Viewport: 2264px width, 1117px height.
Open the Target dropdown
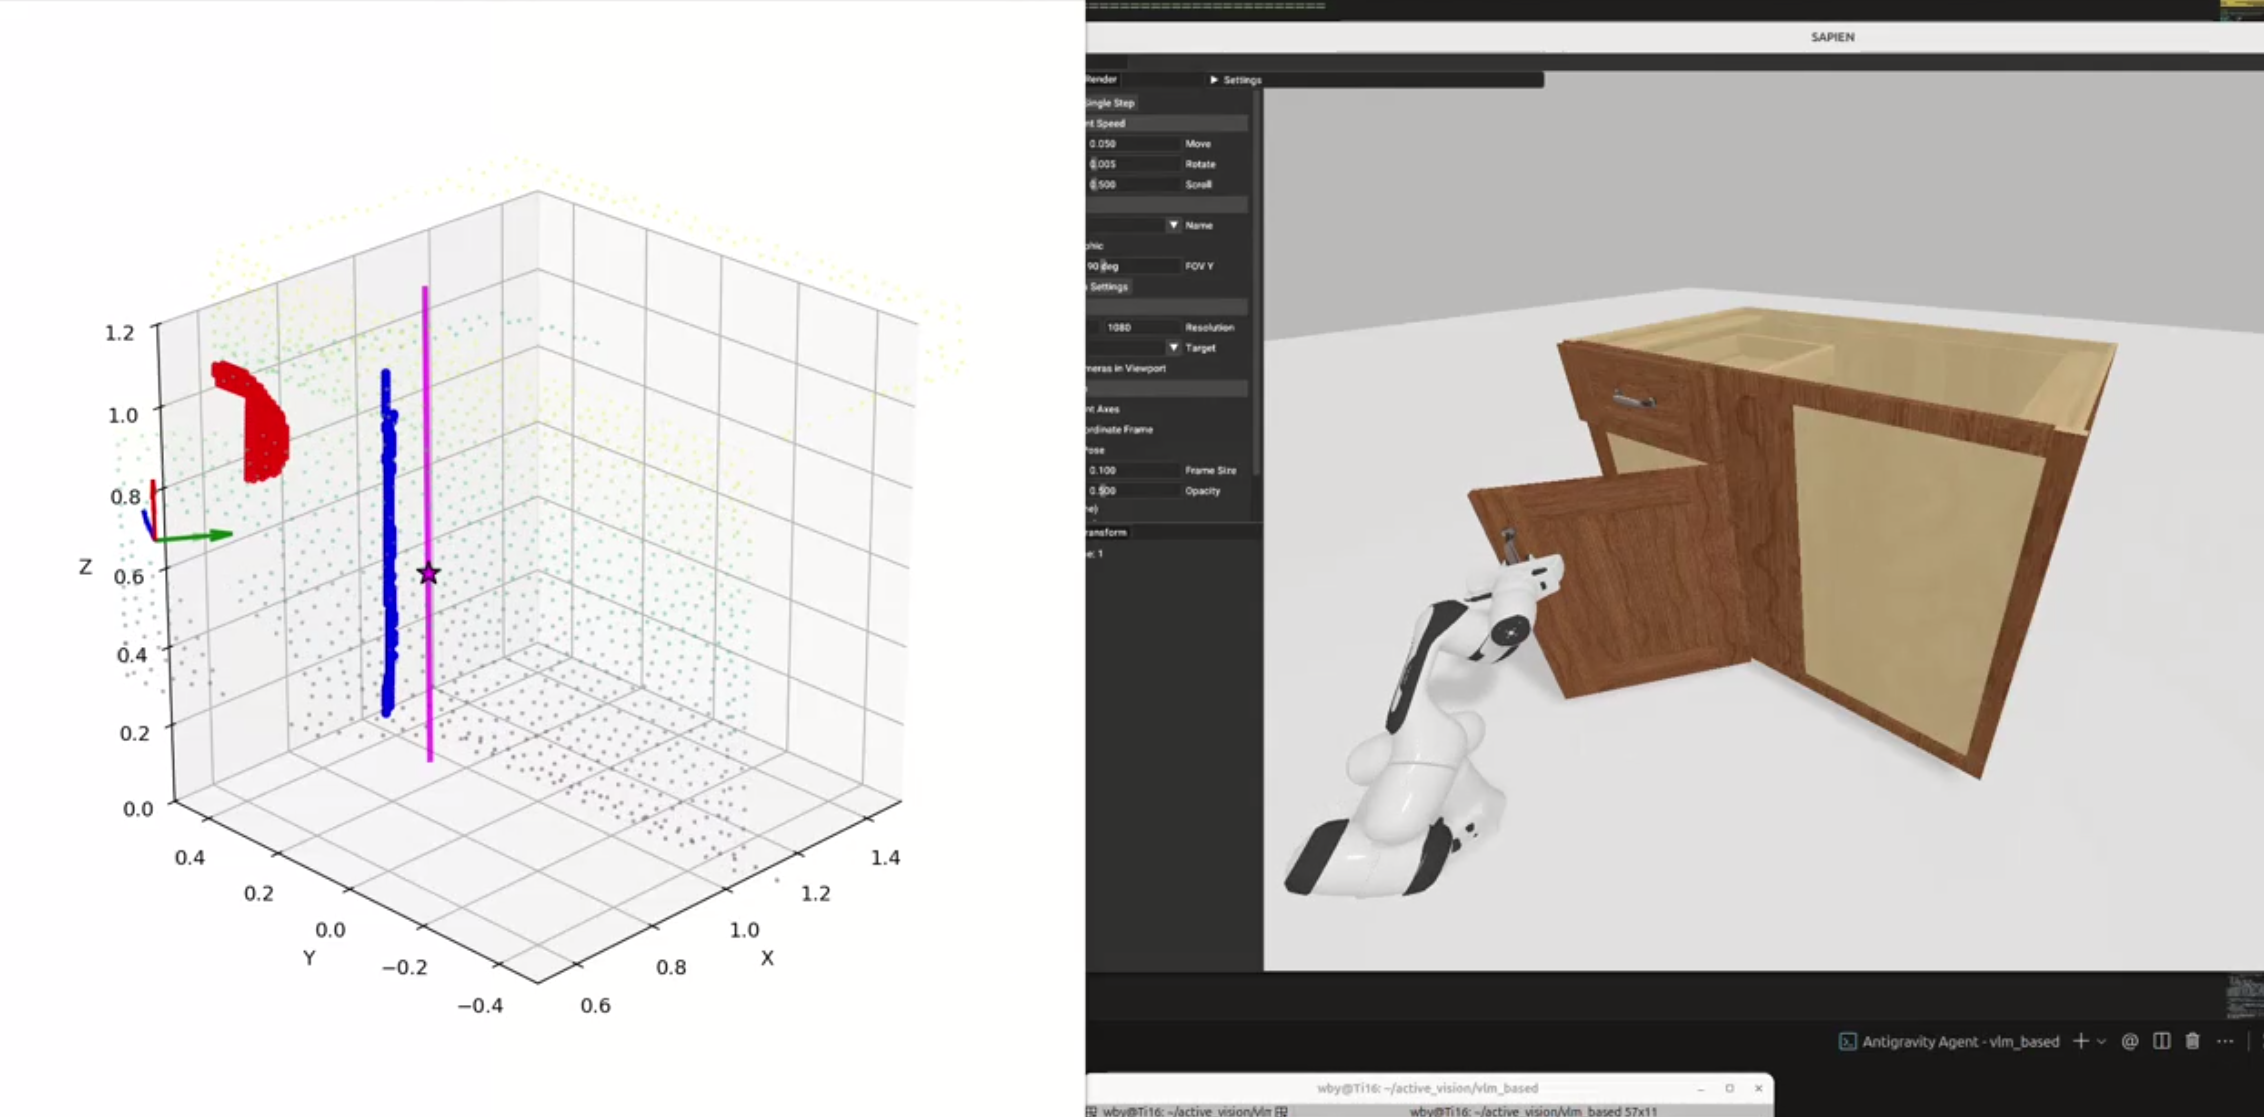coord(1173,348)
